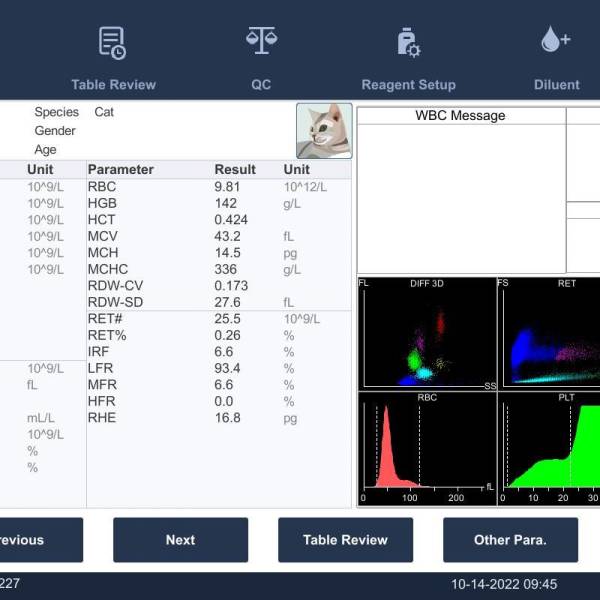Click the RHE result 16.8
Image resolution: width=600 pixels, height=600 pixels.
click(227, 417)
